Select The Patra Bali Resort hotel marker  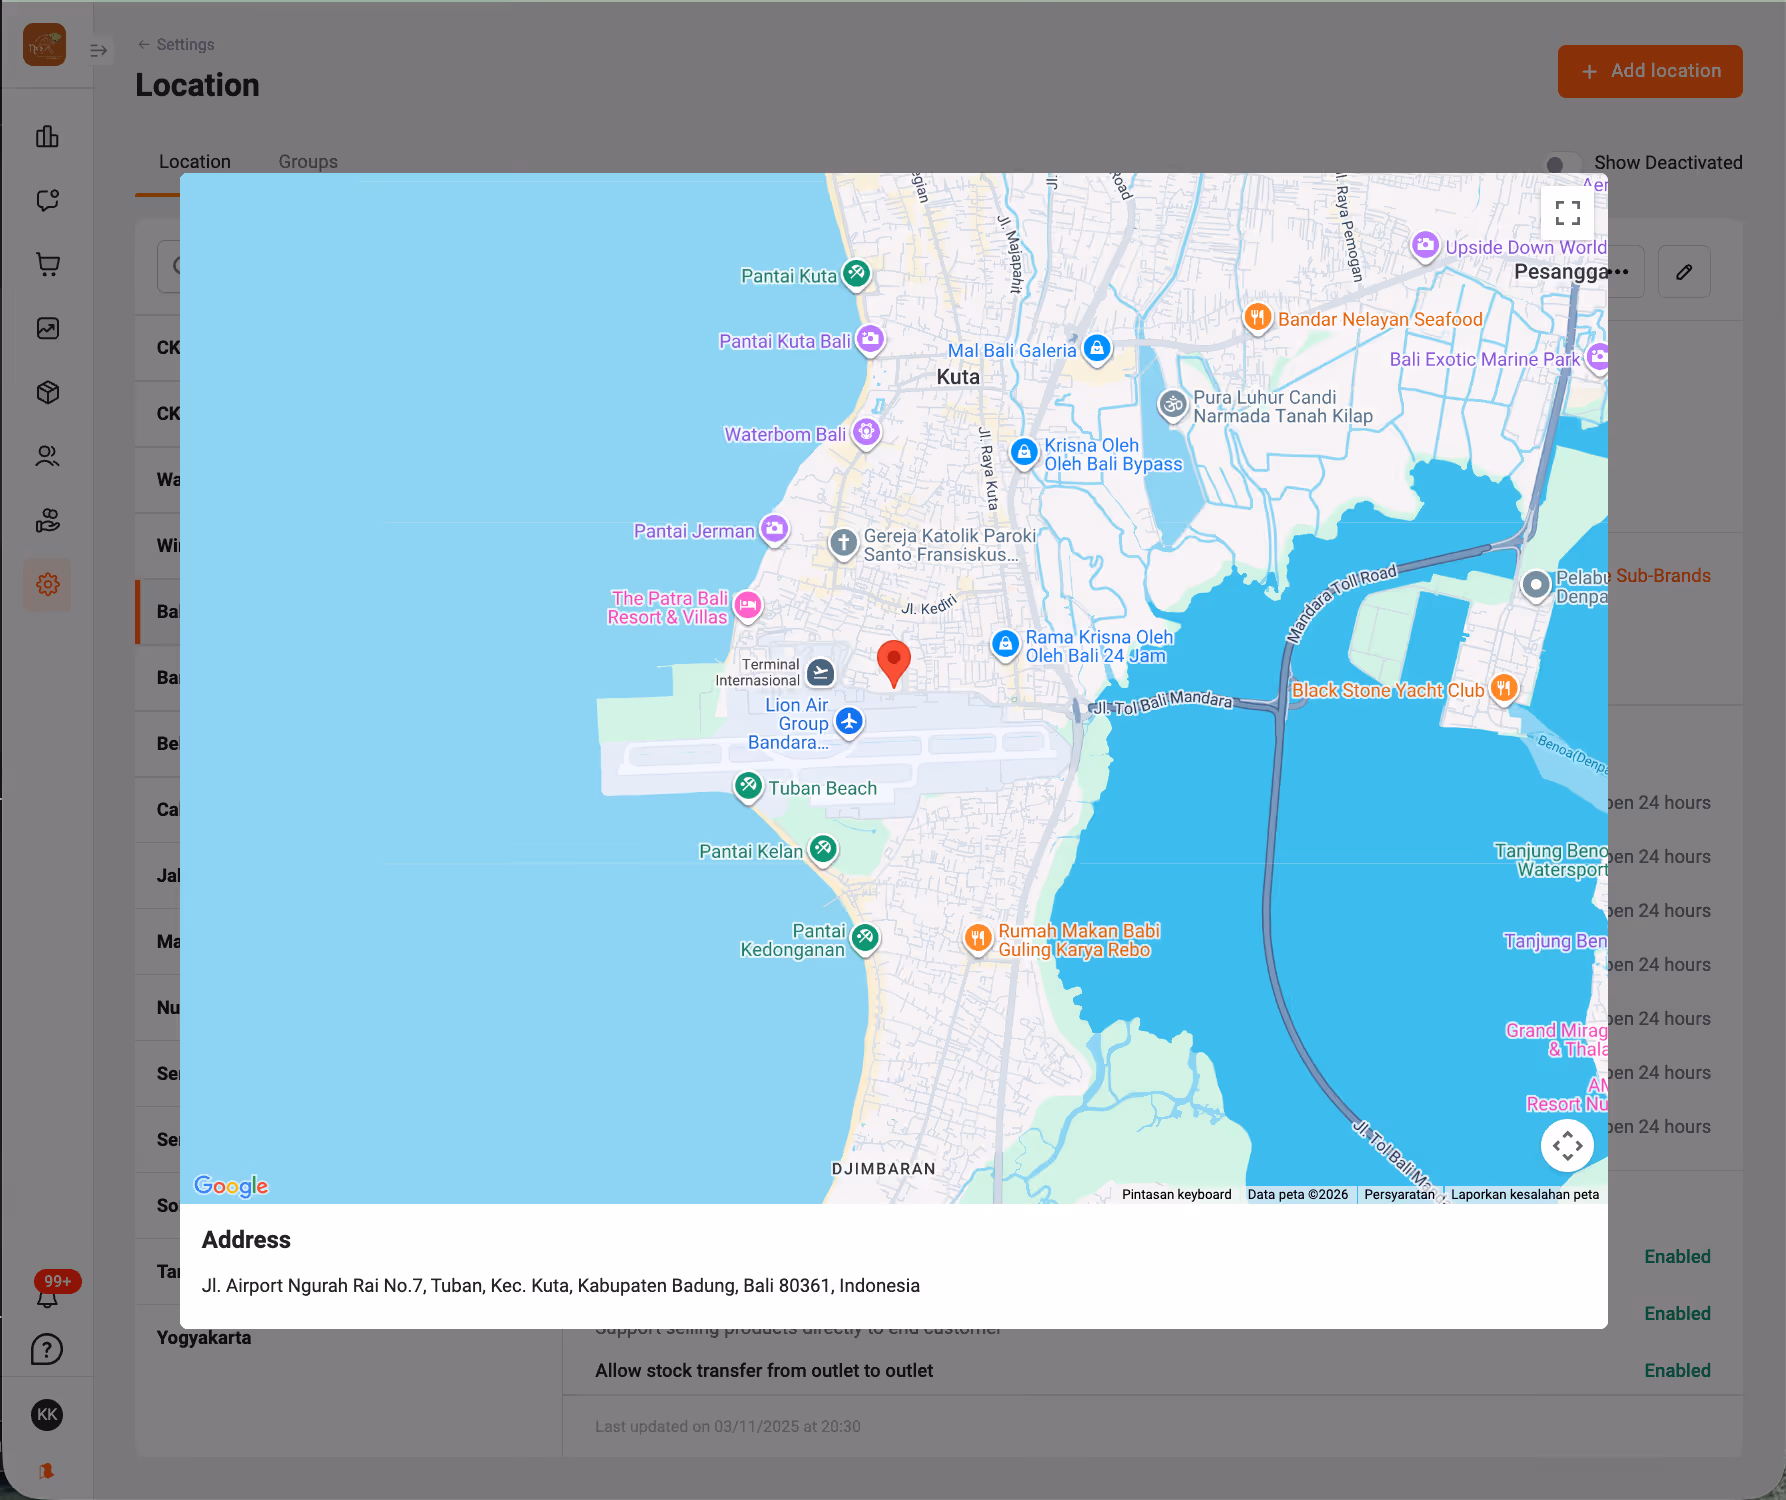click(x=747, y=606)
